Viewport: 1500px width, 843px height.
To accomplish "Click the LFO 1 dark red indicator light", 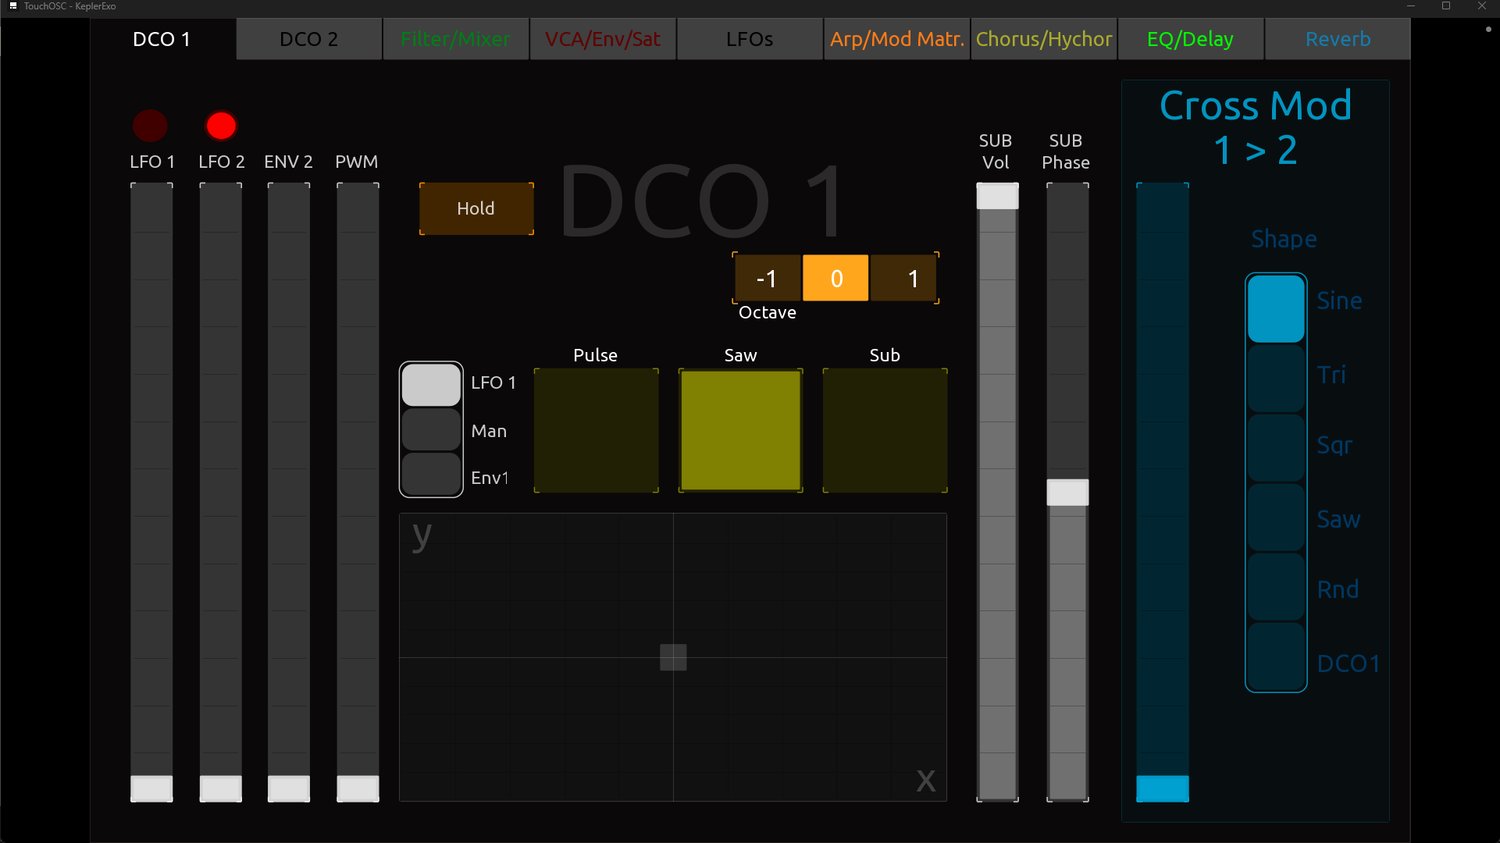I will tap(150, 126).
